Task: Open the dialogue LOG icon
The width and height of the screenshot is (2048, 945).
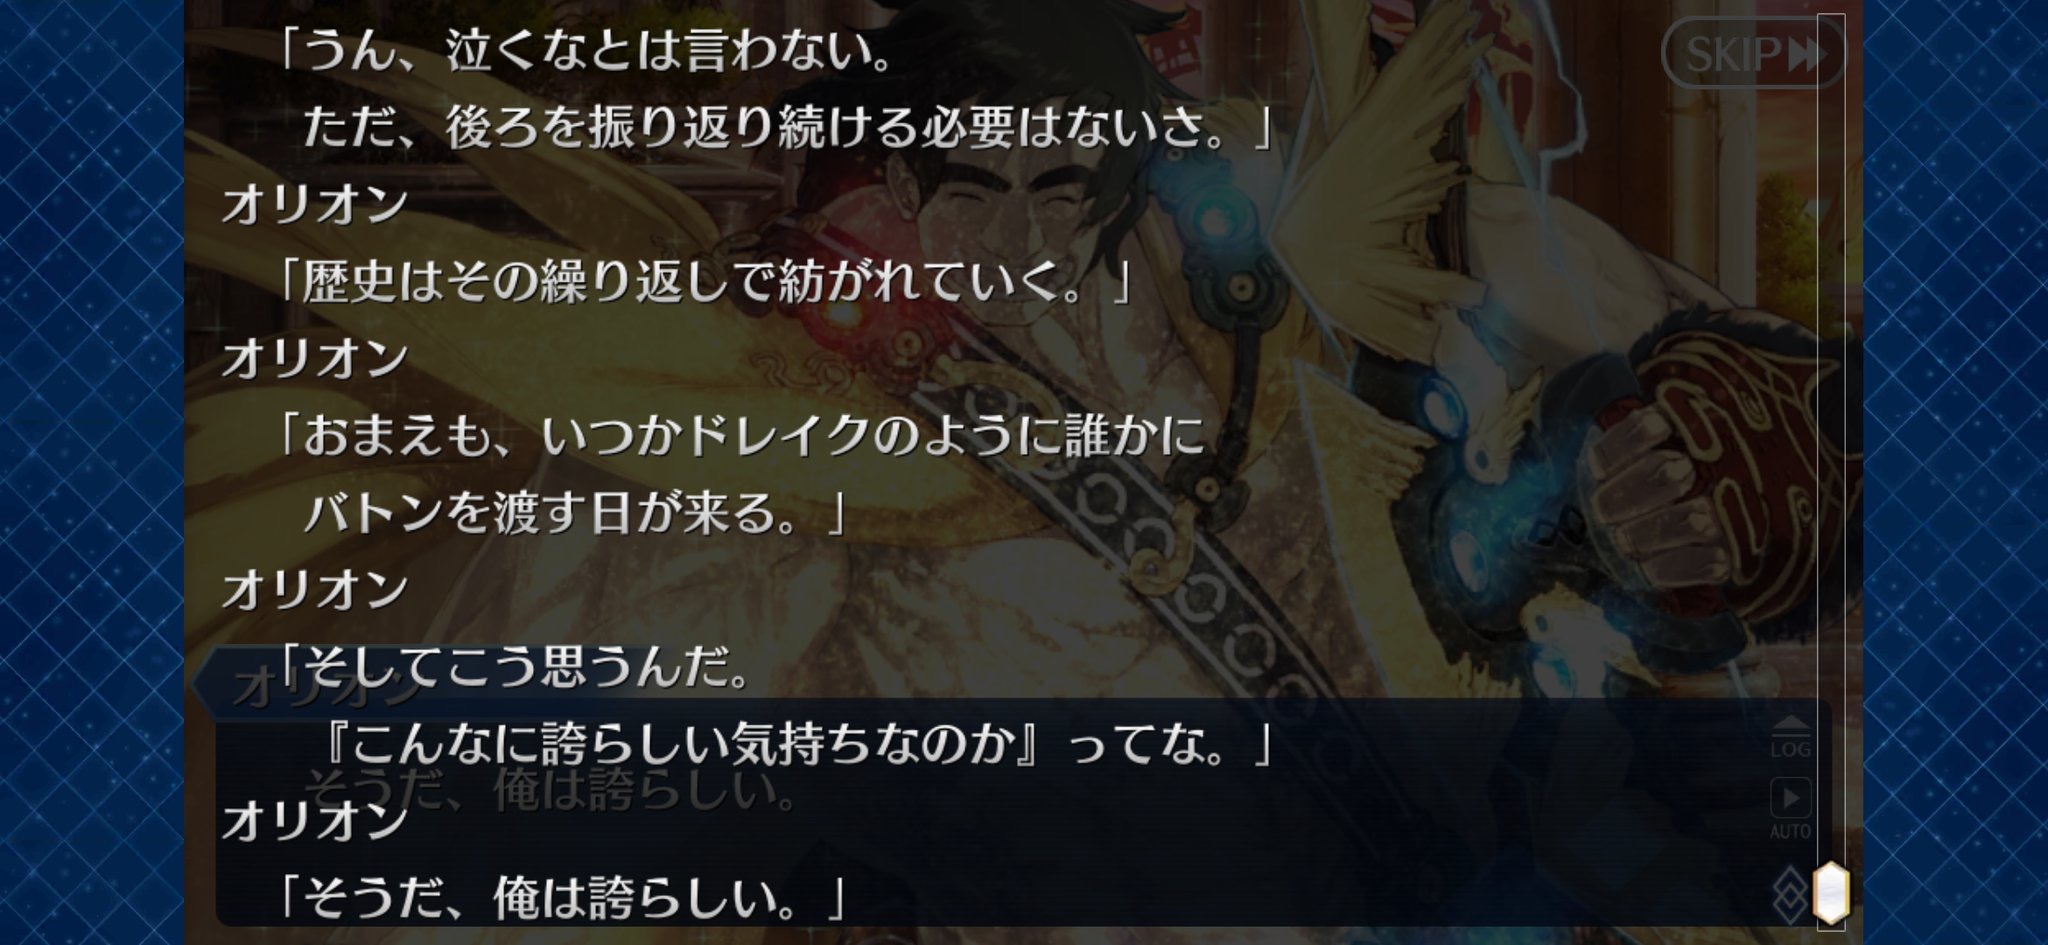Action: point(1790,737)
